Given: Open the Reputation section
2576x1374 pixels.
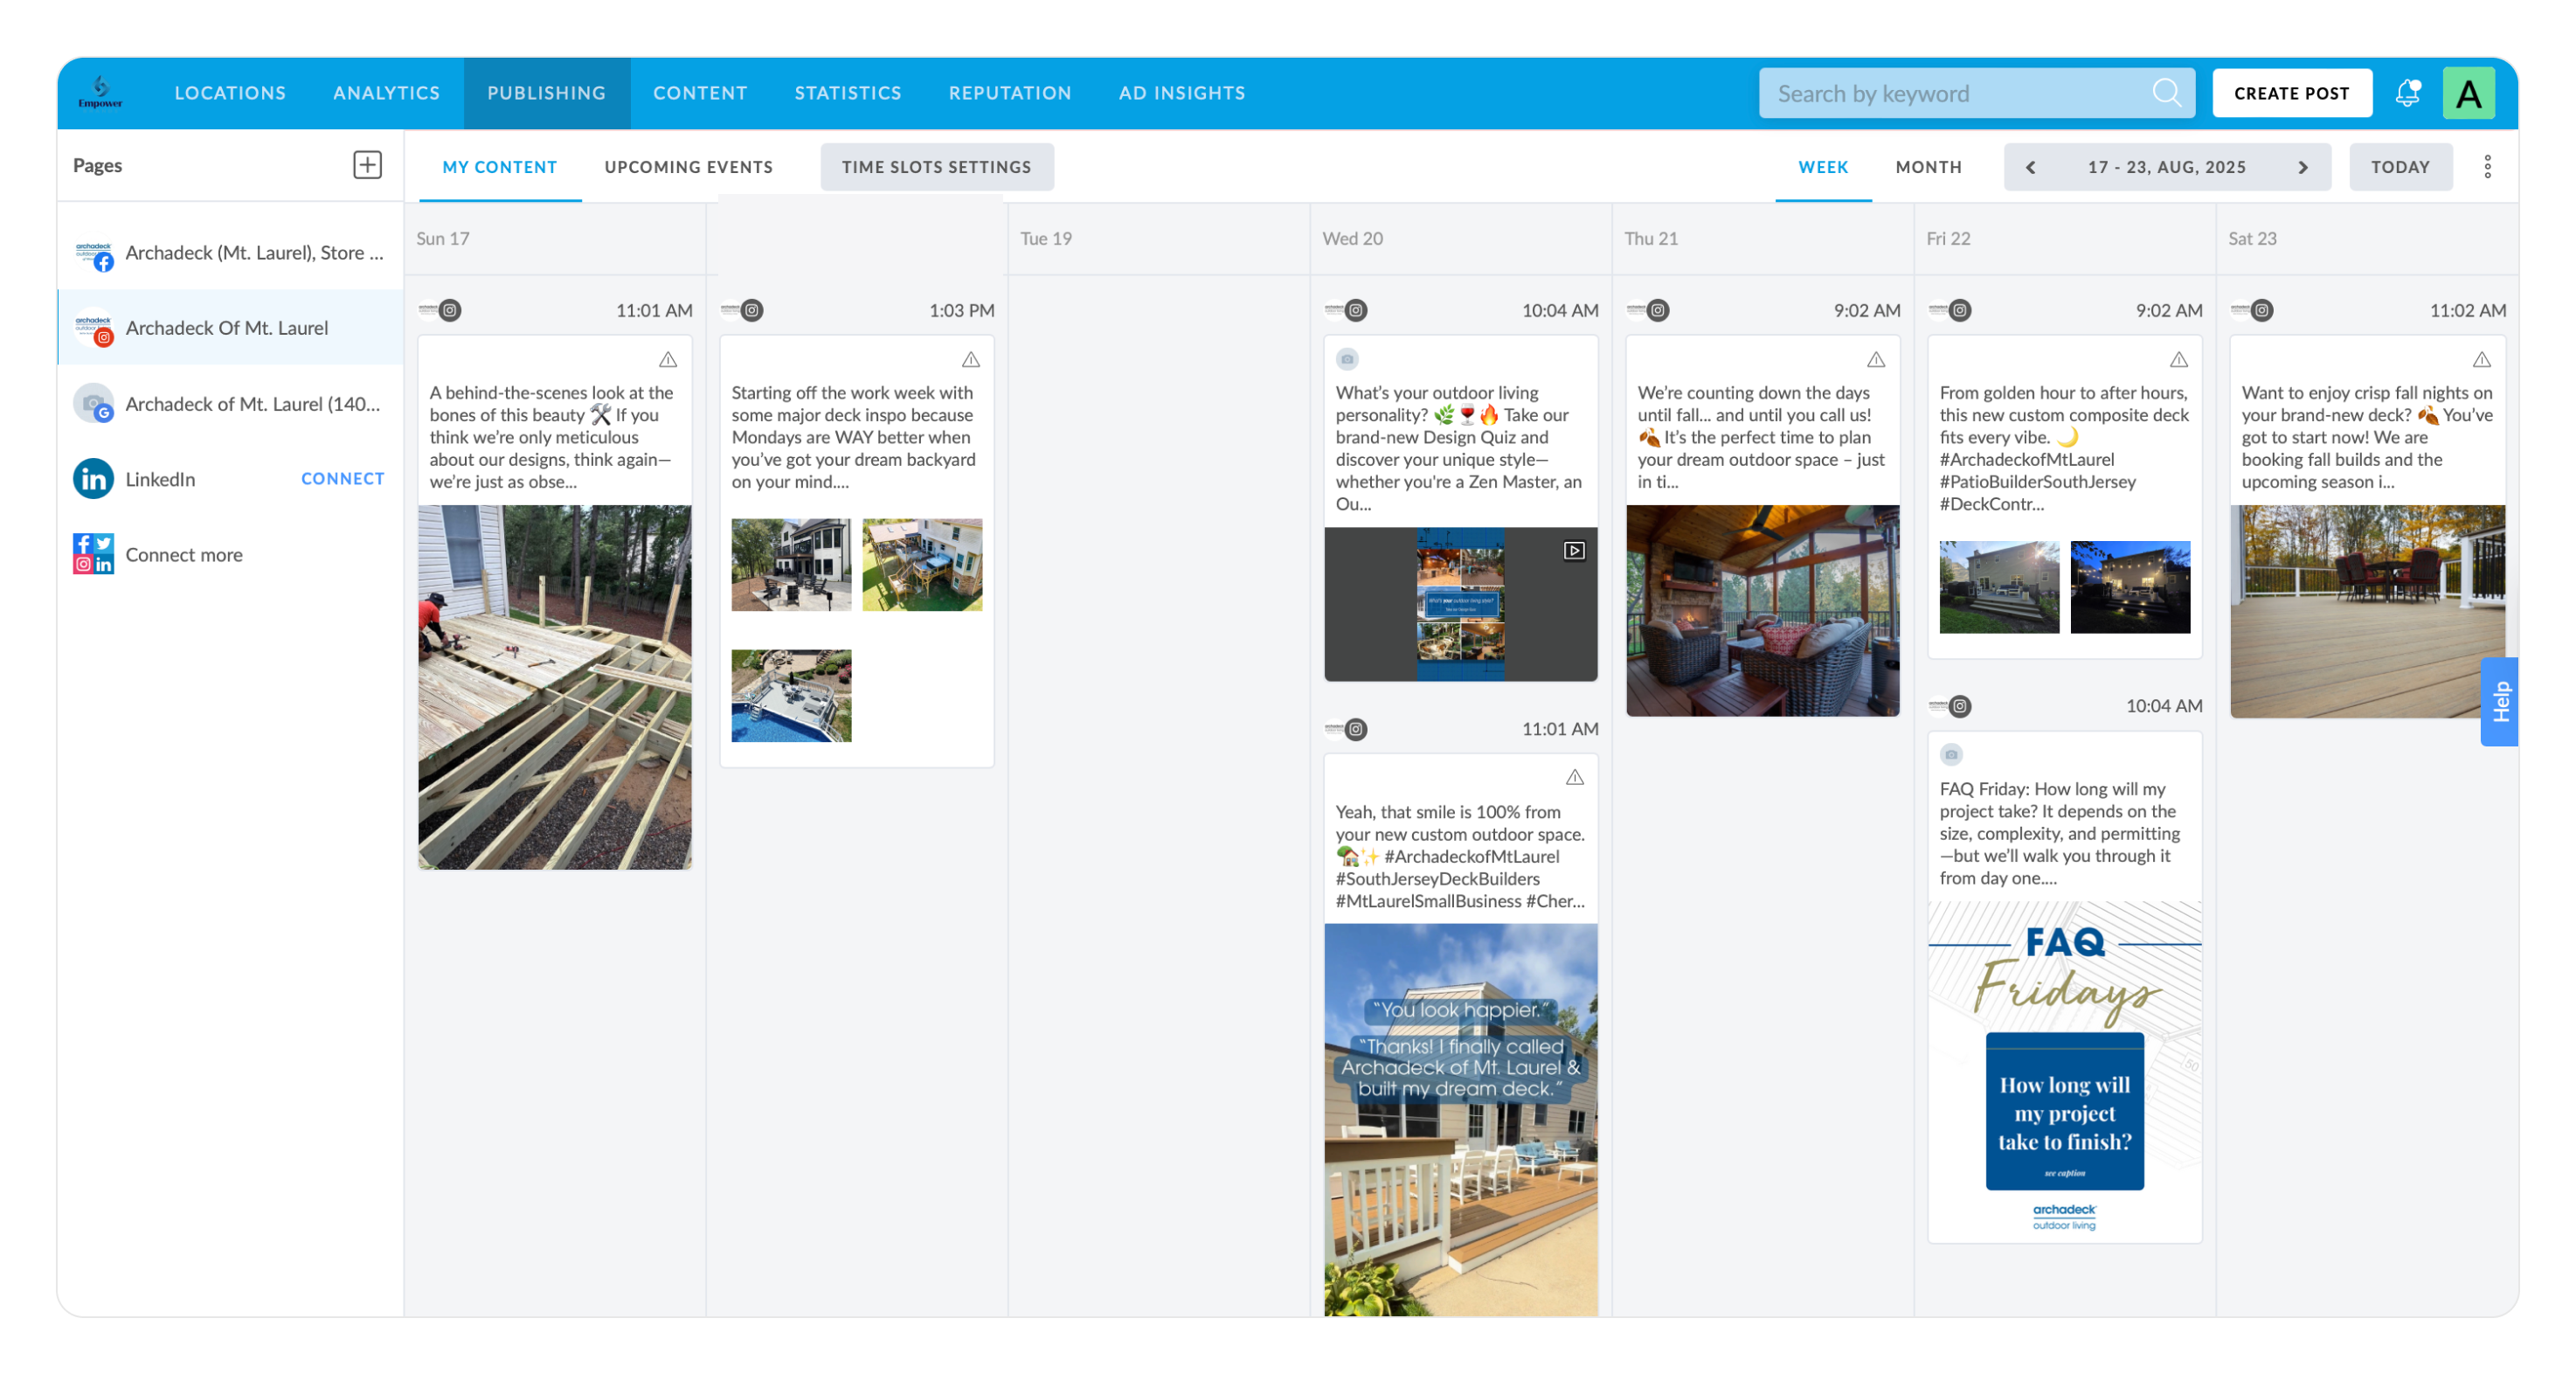Looking at the screenshot, I should point(1010,93).
